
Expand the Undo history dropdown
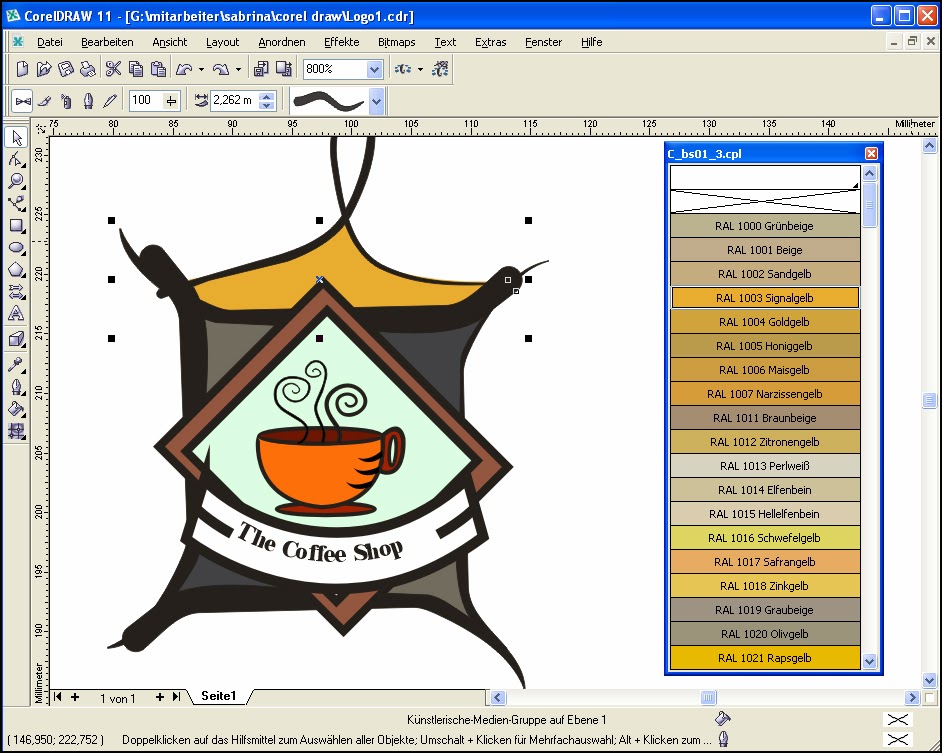199,68
